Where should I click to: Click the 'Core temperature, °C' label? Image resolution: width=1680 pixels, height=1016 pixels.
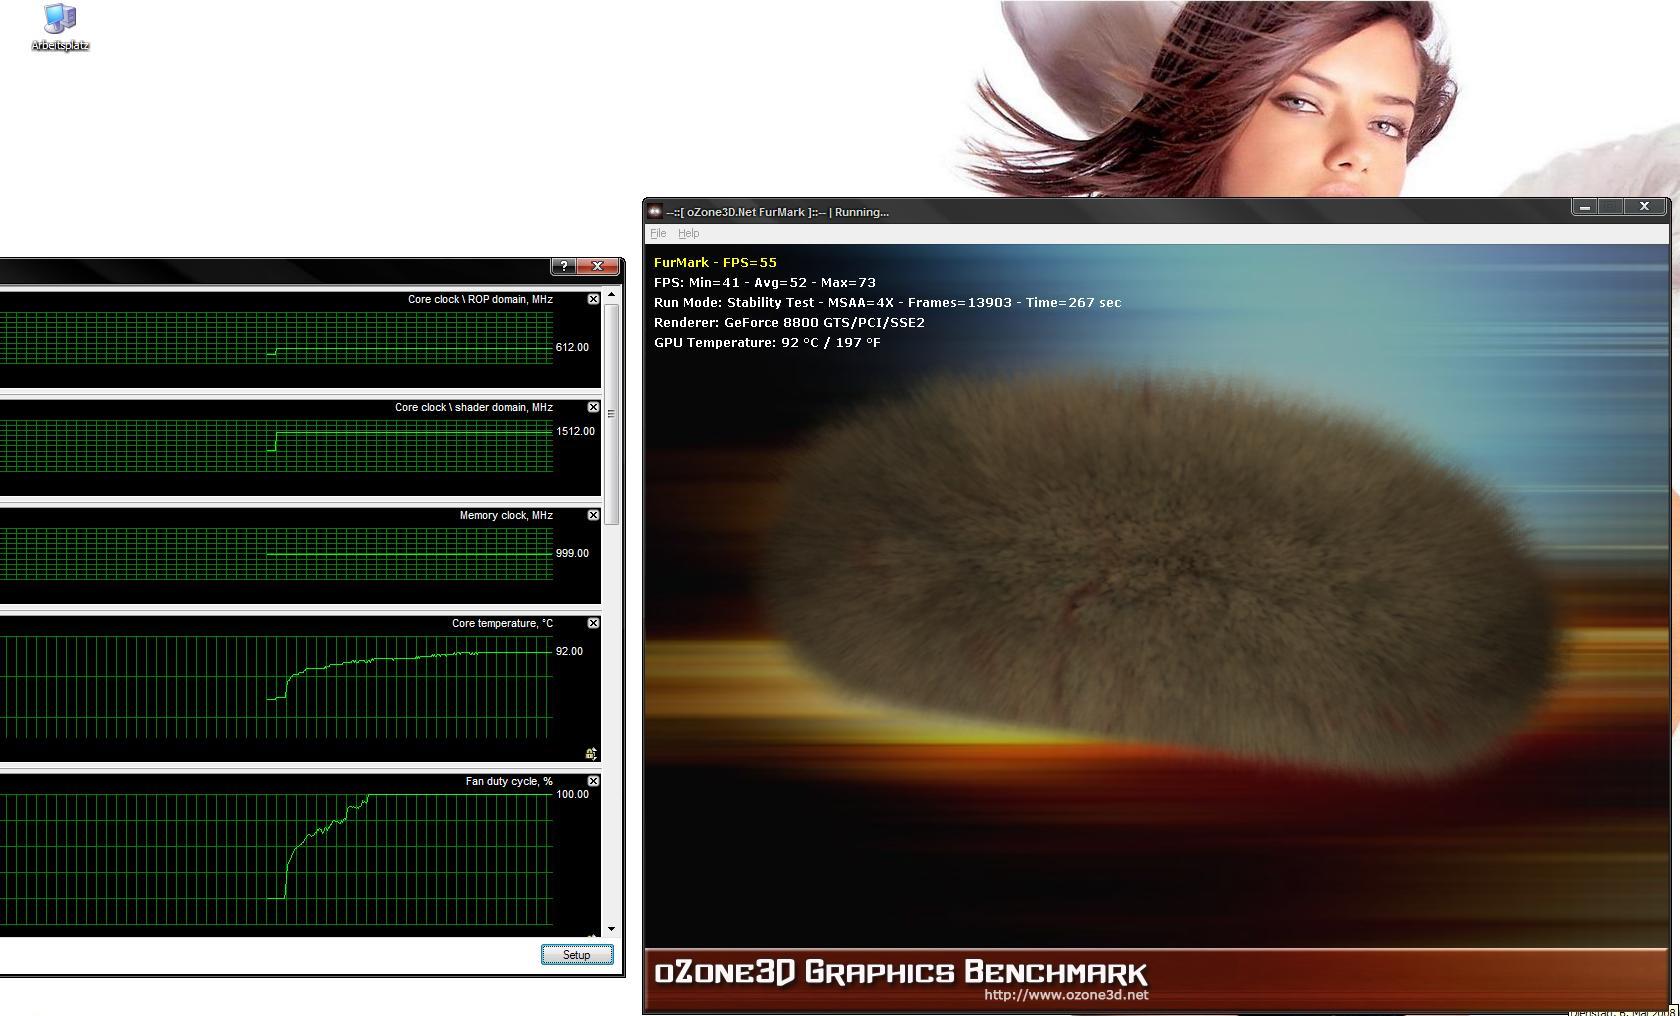tap(502, 623)
